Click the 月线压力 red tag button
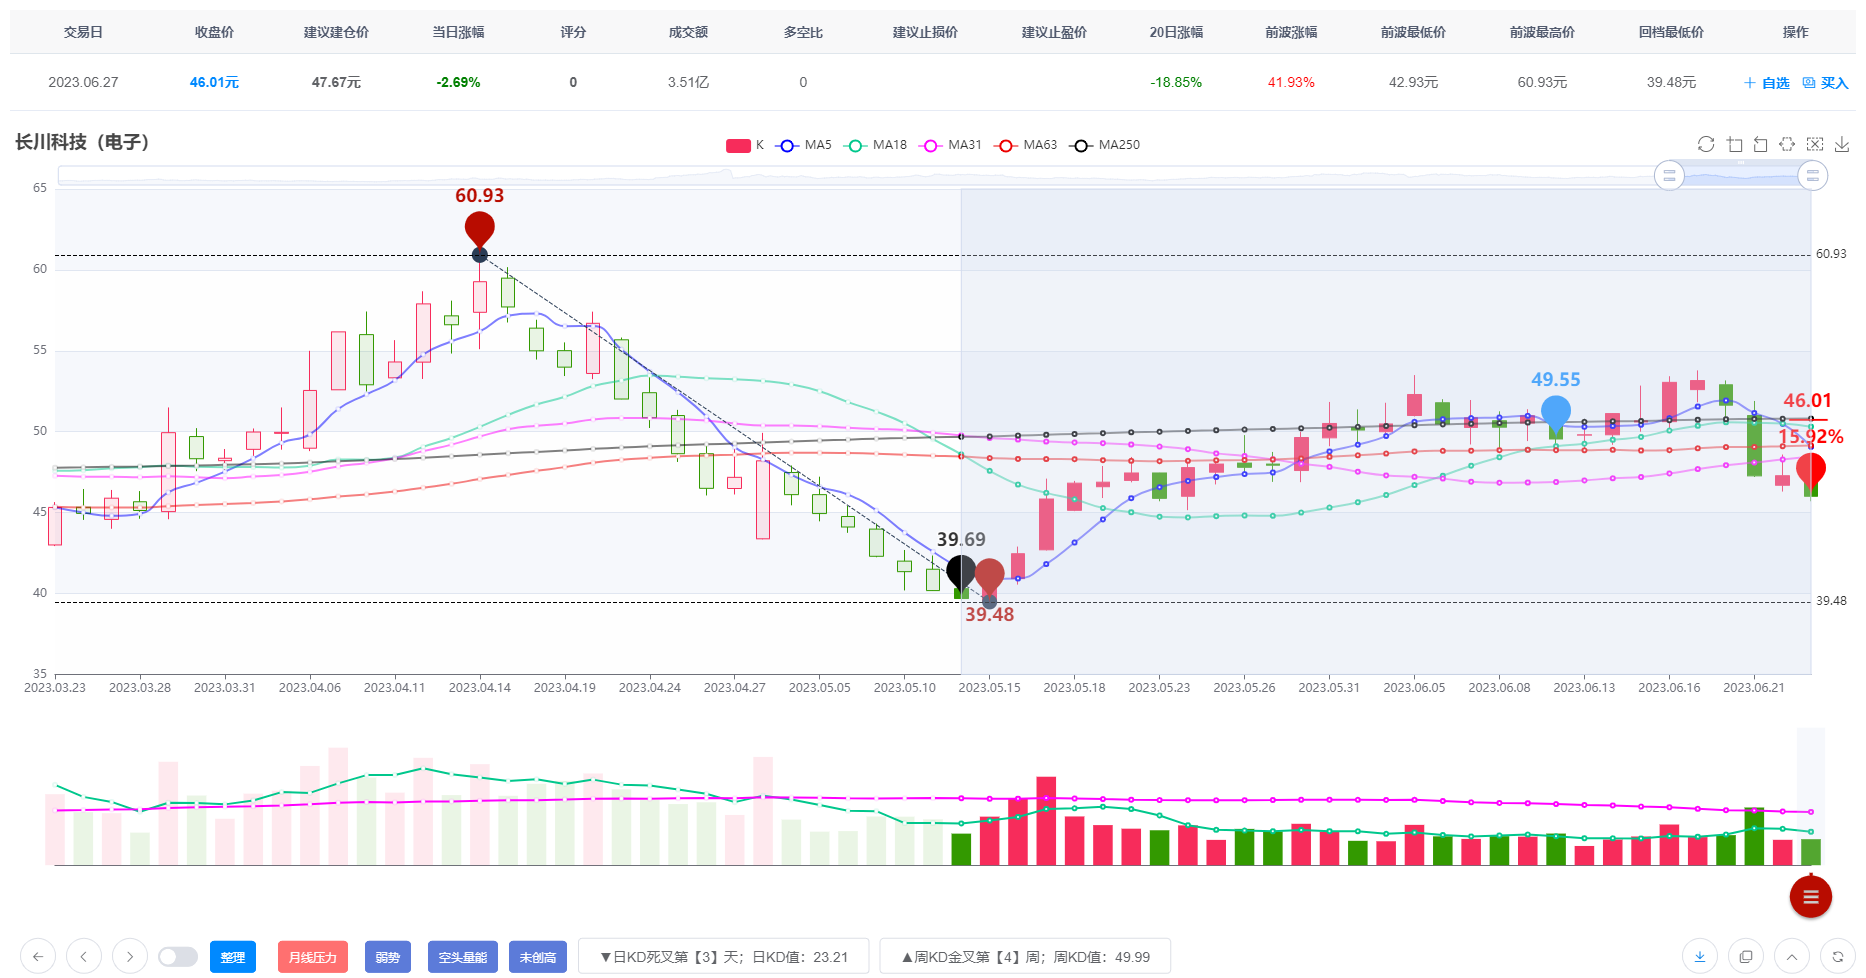This screenshot has height=978, width=1866. click(x=313, y=957)
